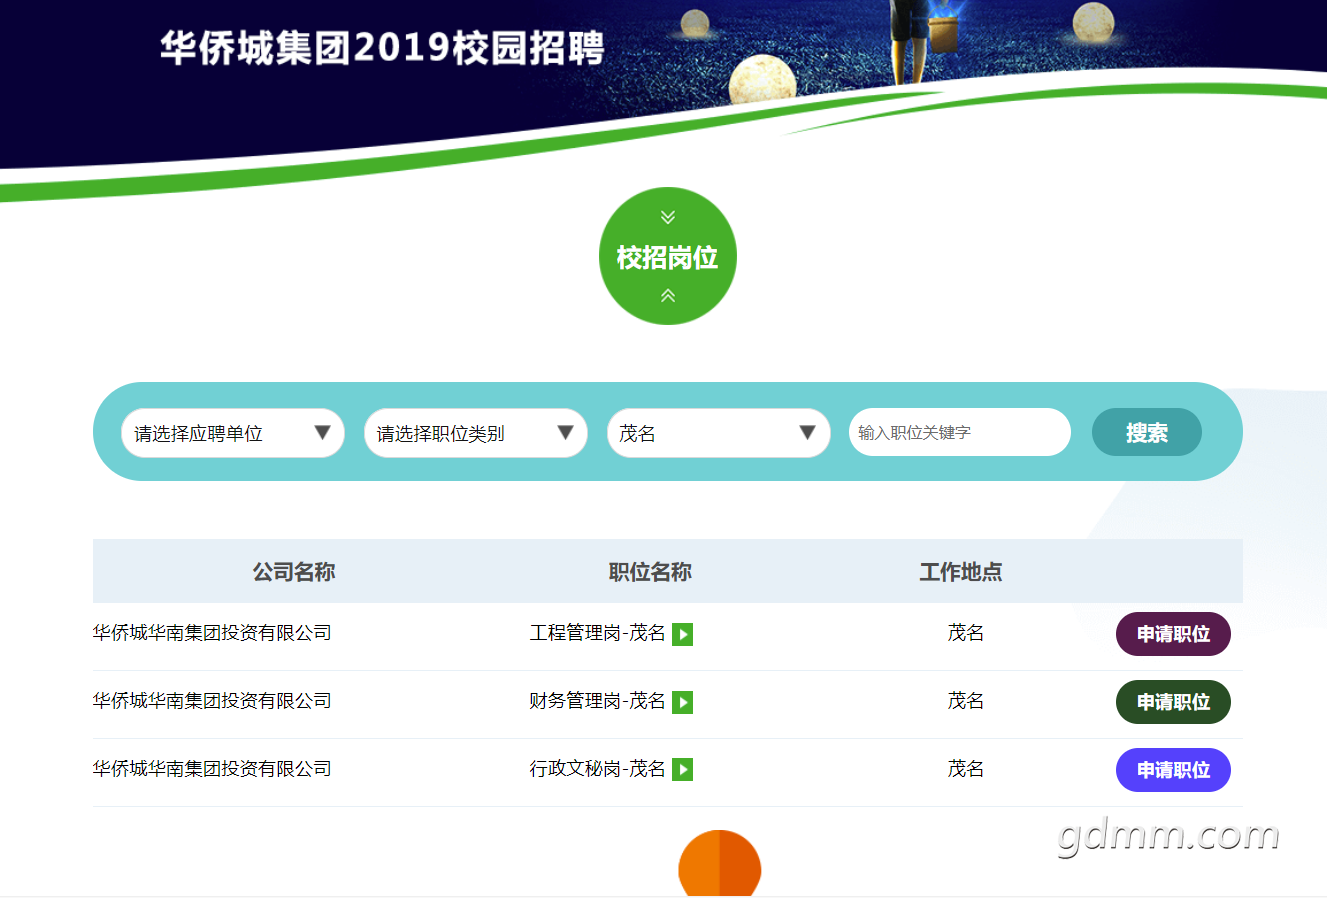
Task: Expand the 请选择职位类别 dropdown
Action: 476,433
